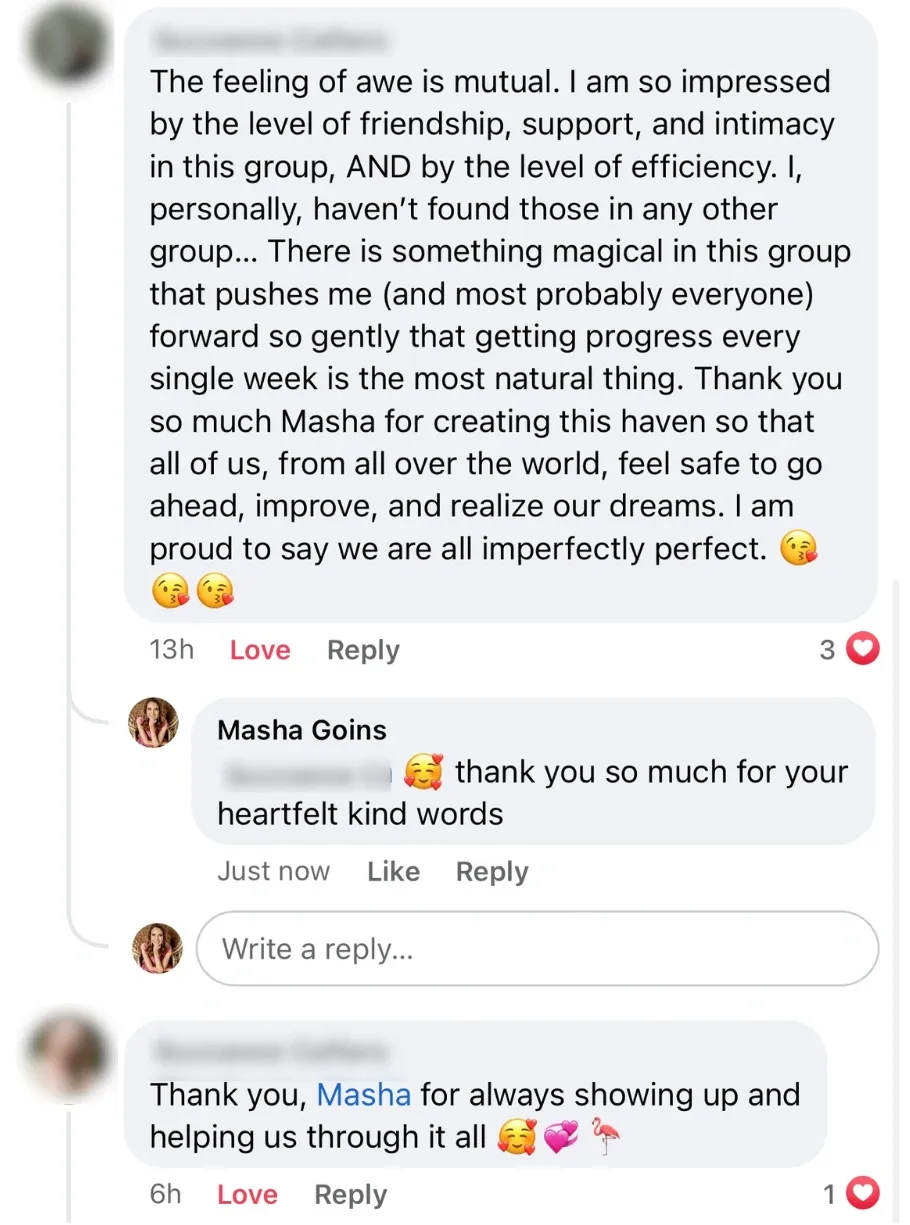Toggle Love on the 13h comment
The height and width of the screenshot is (1225, 910).
pyautogui.click(x=259, y=650)
